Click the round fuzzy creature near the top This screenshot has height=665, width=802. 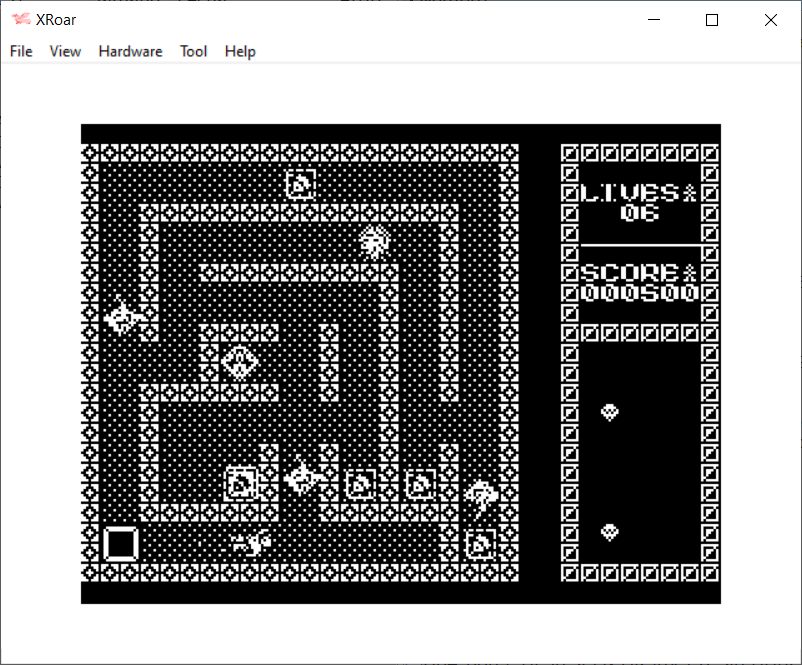coord(375,241)
